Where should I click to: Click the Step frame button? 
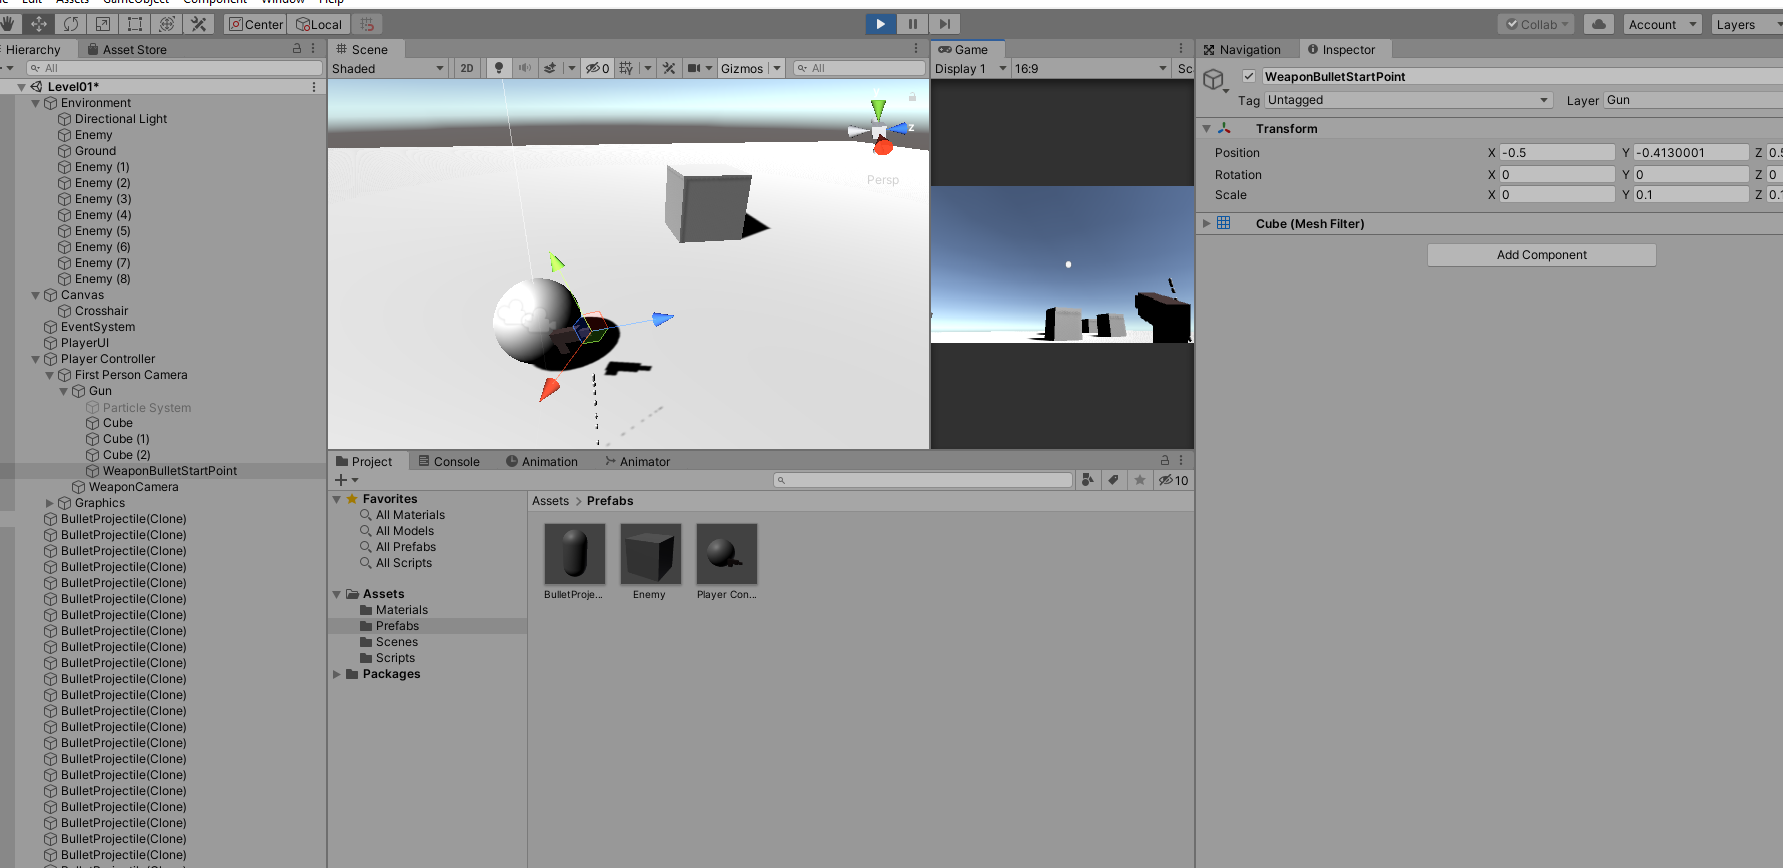pos(944,24)
